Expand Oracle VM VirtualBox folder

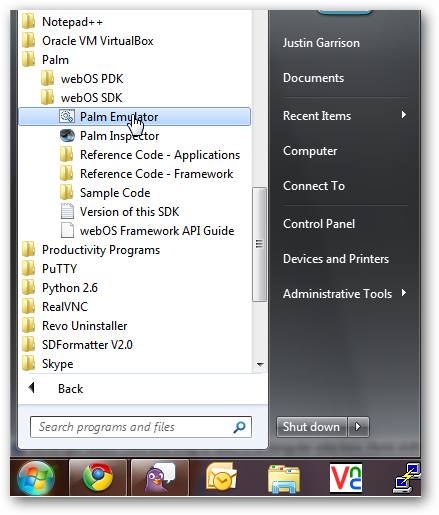[x=87, y=41]
